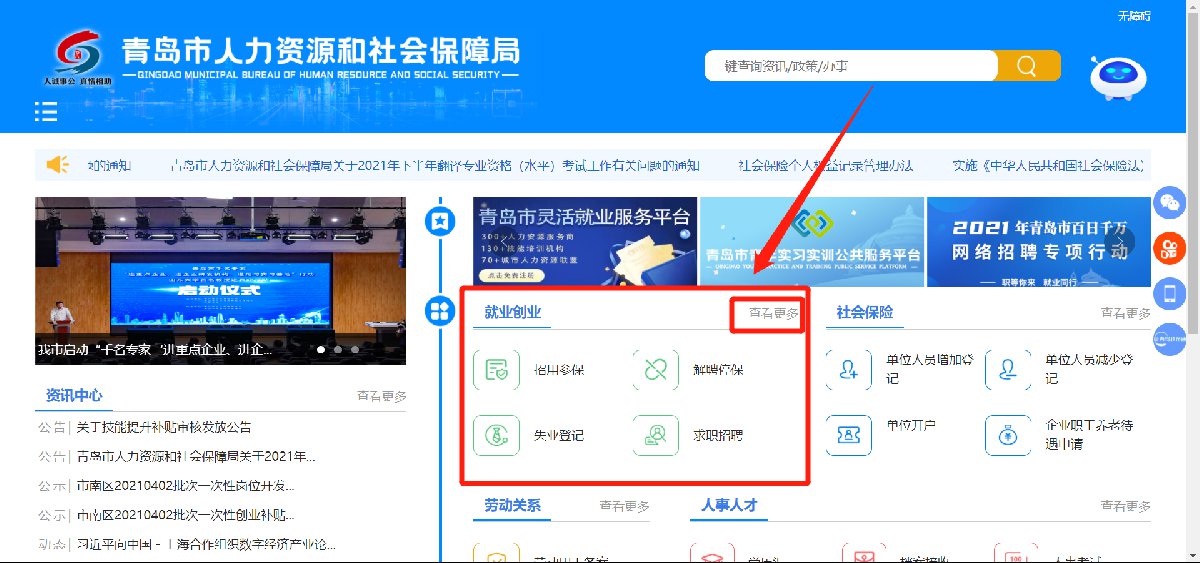
Task: Open scrolling notice 社会保险个人权益记录管理办法
Action: click(x=826, y=165)
